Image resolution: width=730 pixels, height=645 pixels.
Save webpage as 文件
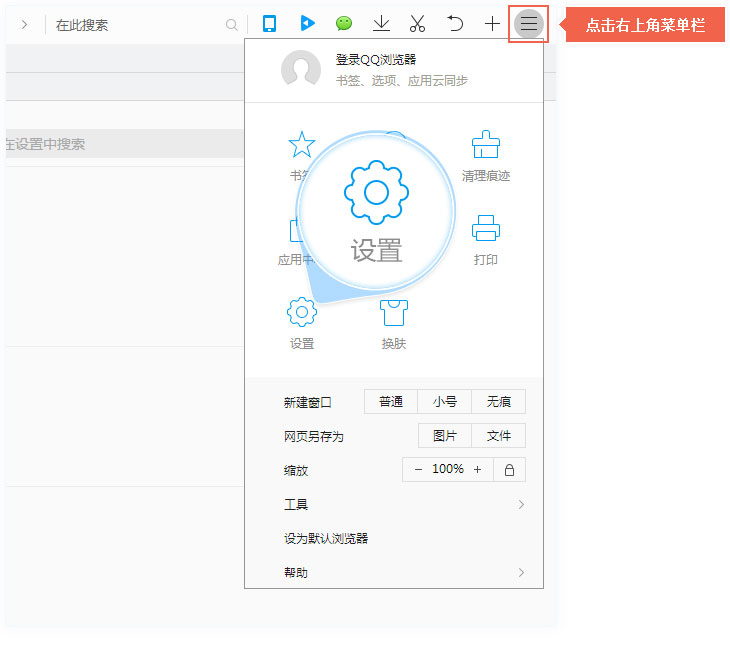(x=499, y=435)
